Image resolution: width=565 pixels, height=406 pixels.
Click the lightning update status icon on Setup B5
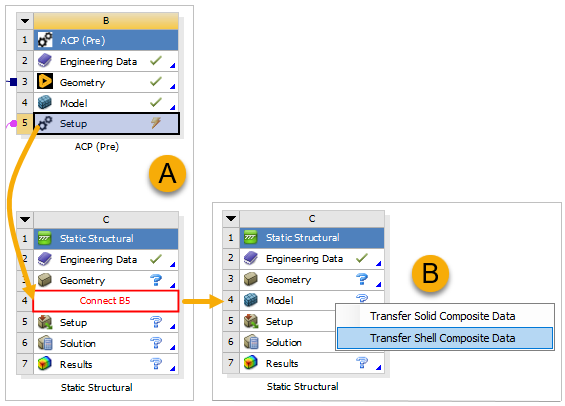[x=156, y=123]
